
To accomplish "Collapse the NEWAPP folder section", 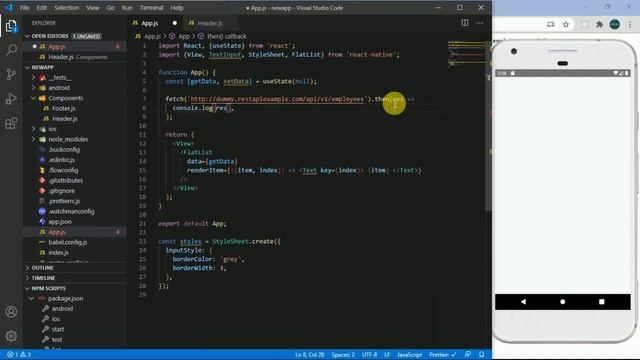I will pyautogui.click(x=27, y=67).
